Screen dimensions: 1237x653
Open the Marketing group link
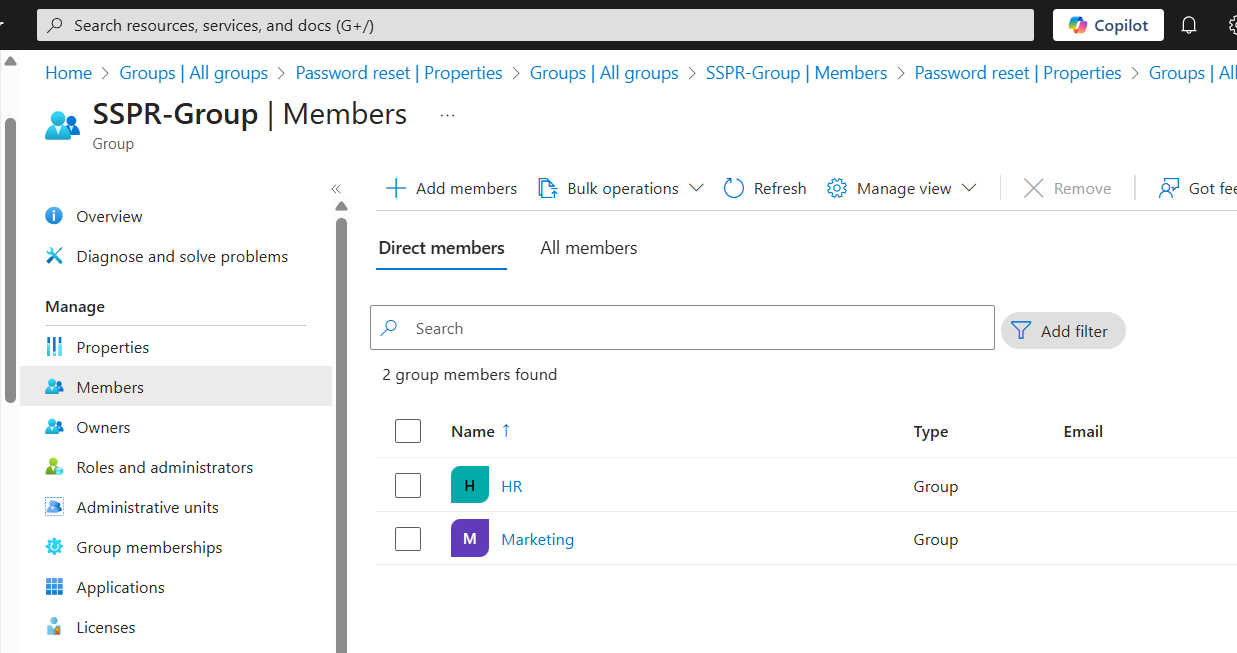[x=537, y=539]
